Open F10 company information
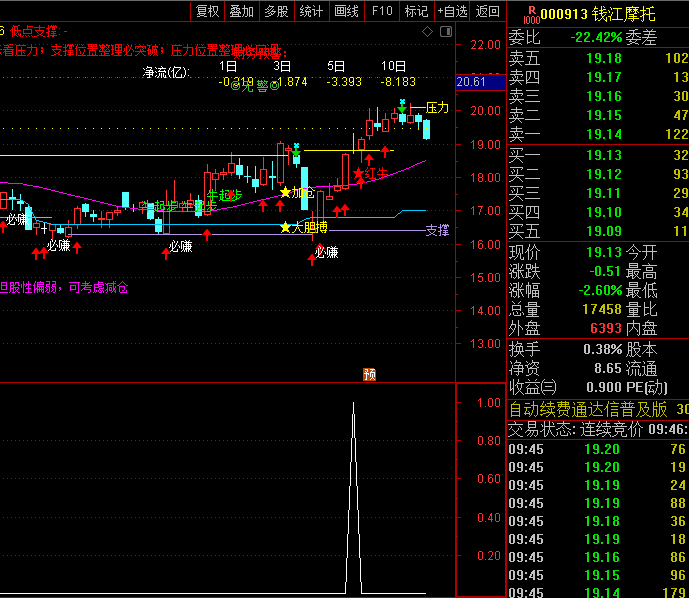 (381, 11)
